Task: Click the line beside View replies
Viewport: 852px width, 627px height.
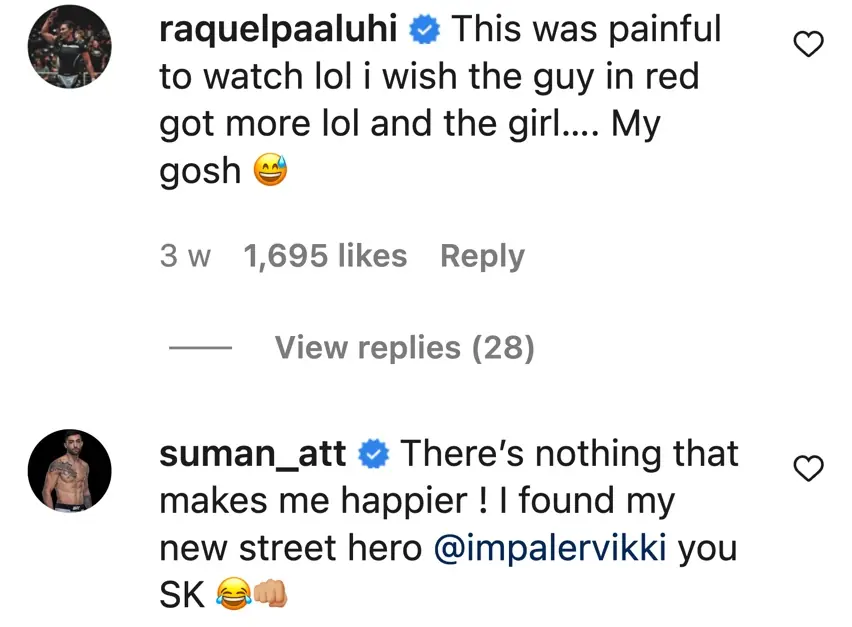Action: (x=200, y=348)
